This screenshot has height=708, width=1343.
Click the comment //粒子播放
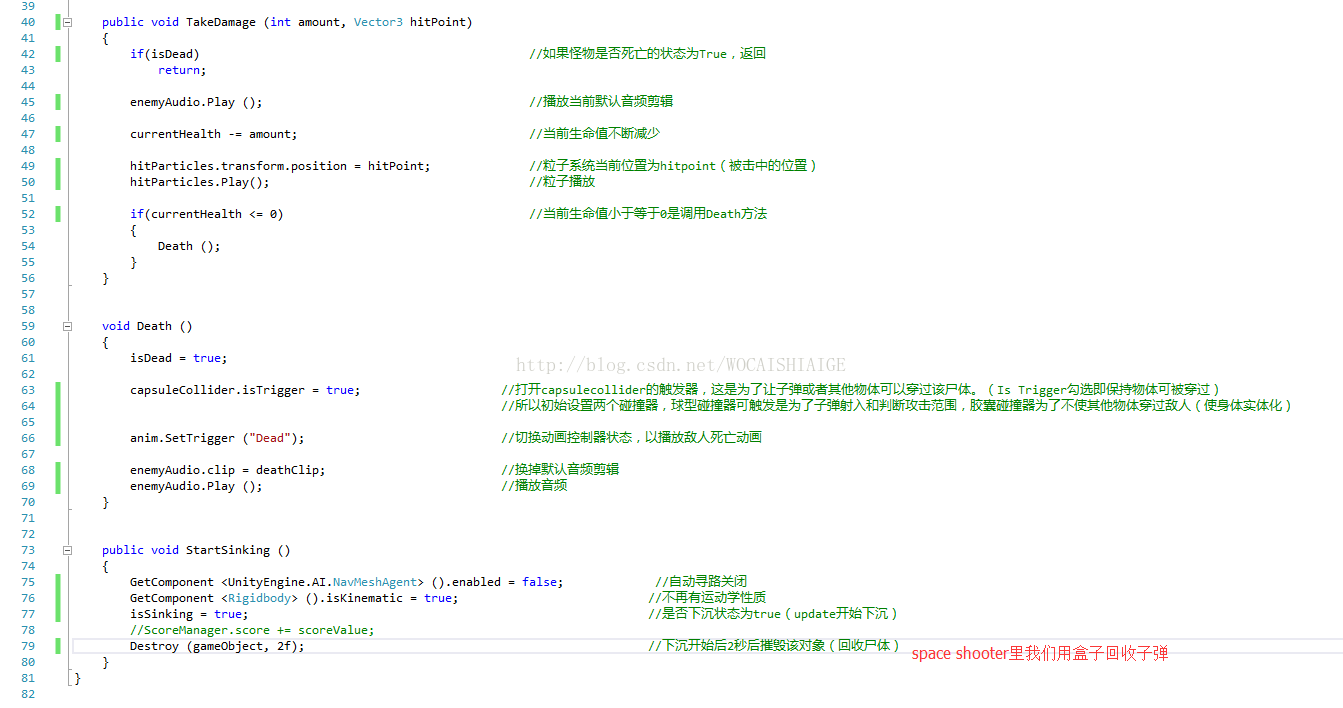click(x=562, y=182)
